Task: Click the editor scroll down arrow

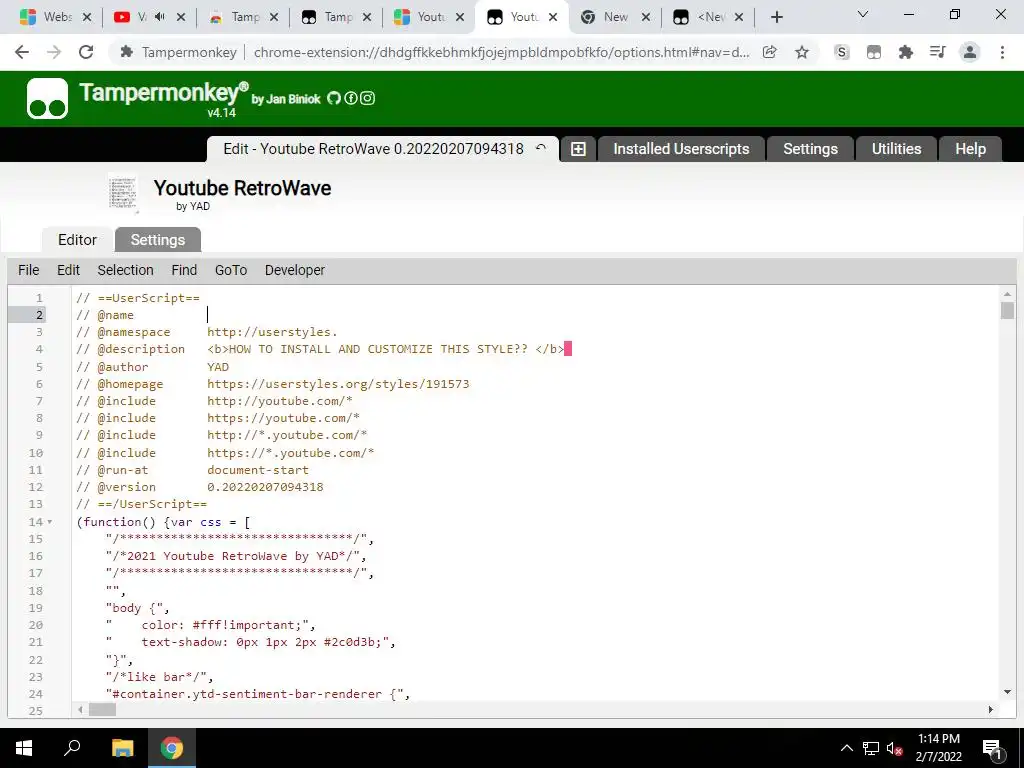Action: pos(1007,692)
